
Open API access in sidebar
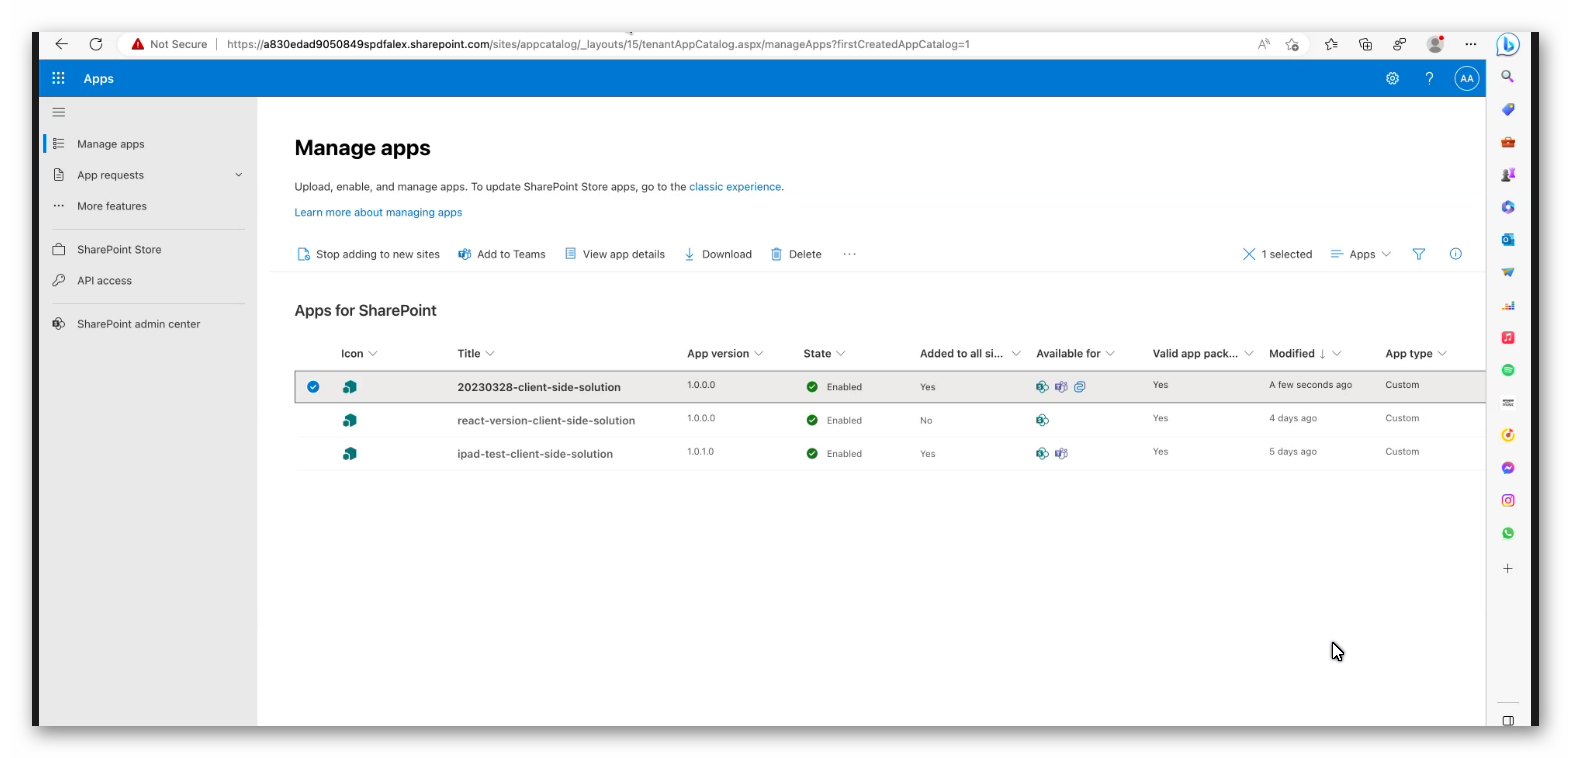click(104, 281)
